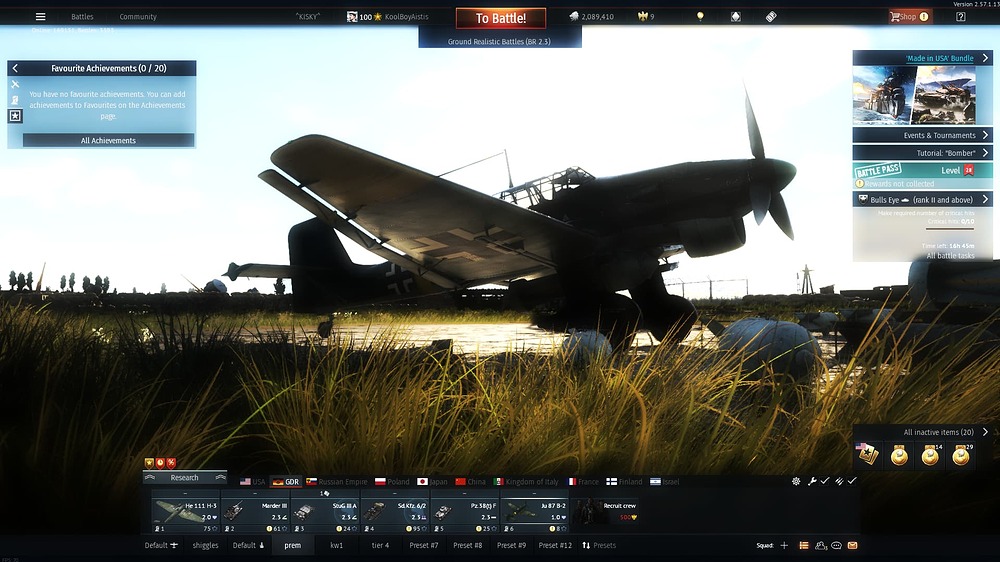Change the Ground Realistic Battles game mode
The image size is (1000, 562).
pyautogui.click(x=499, y=41)
